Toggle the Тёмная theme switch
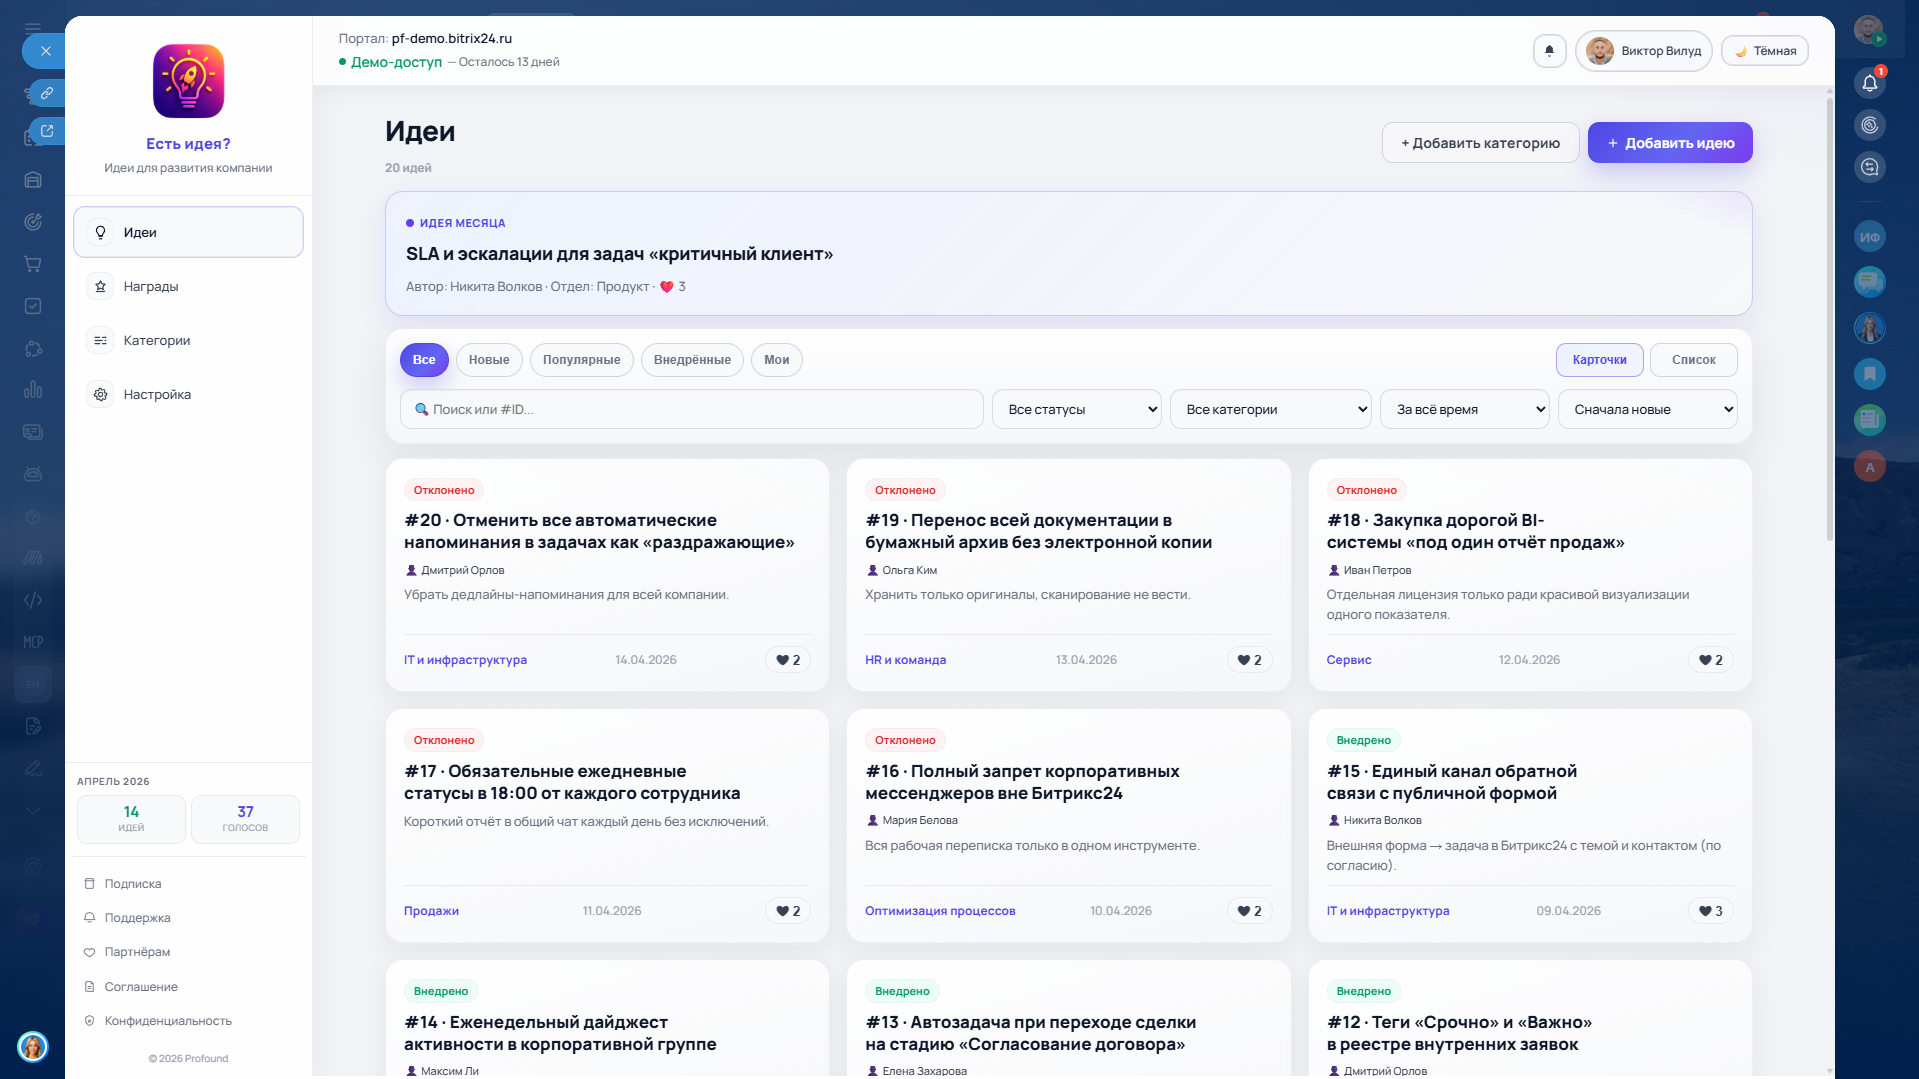 point(1765,51)
